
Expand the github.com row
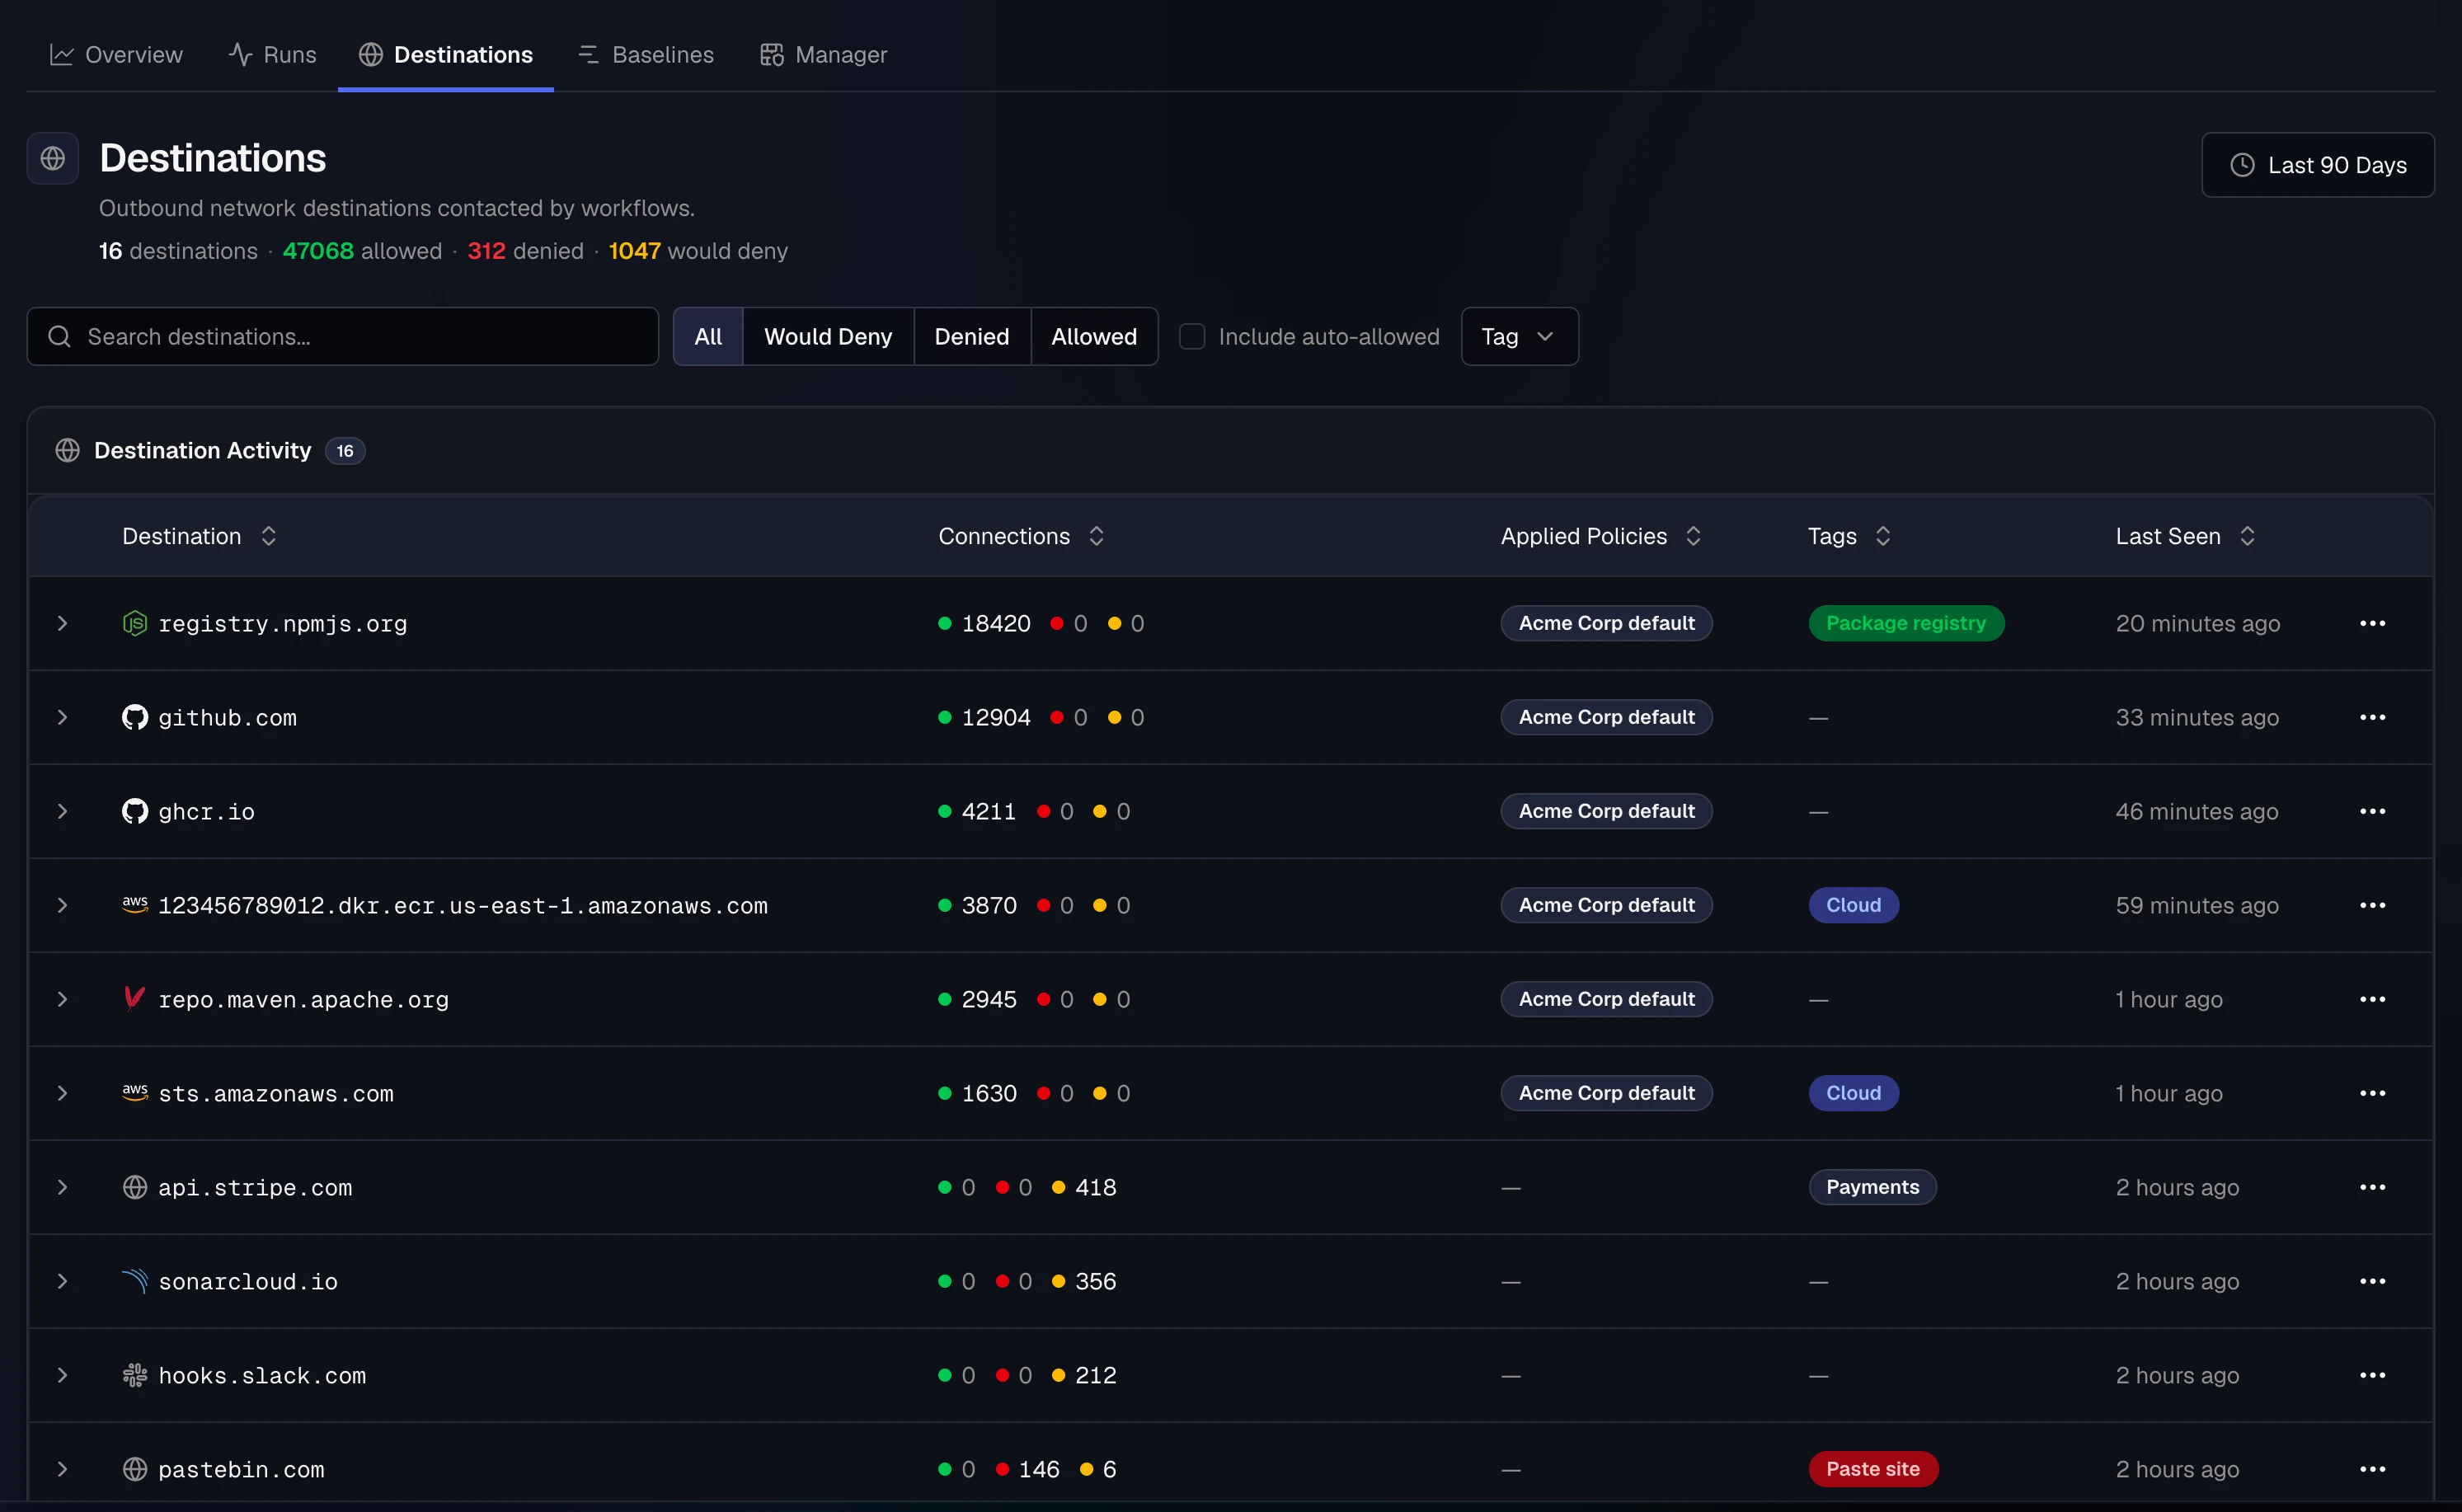point(62,717)
